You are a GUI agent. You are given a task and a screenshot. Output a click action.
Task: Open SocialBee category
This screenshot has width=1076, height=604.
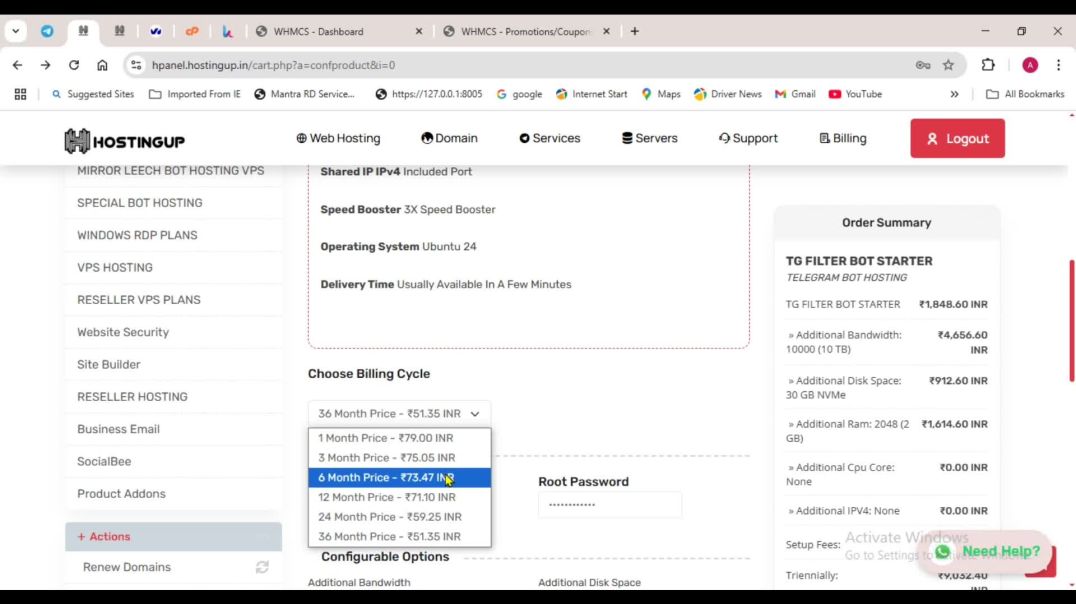(173, 461)
